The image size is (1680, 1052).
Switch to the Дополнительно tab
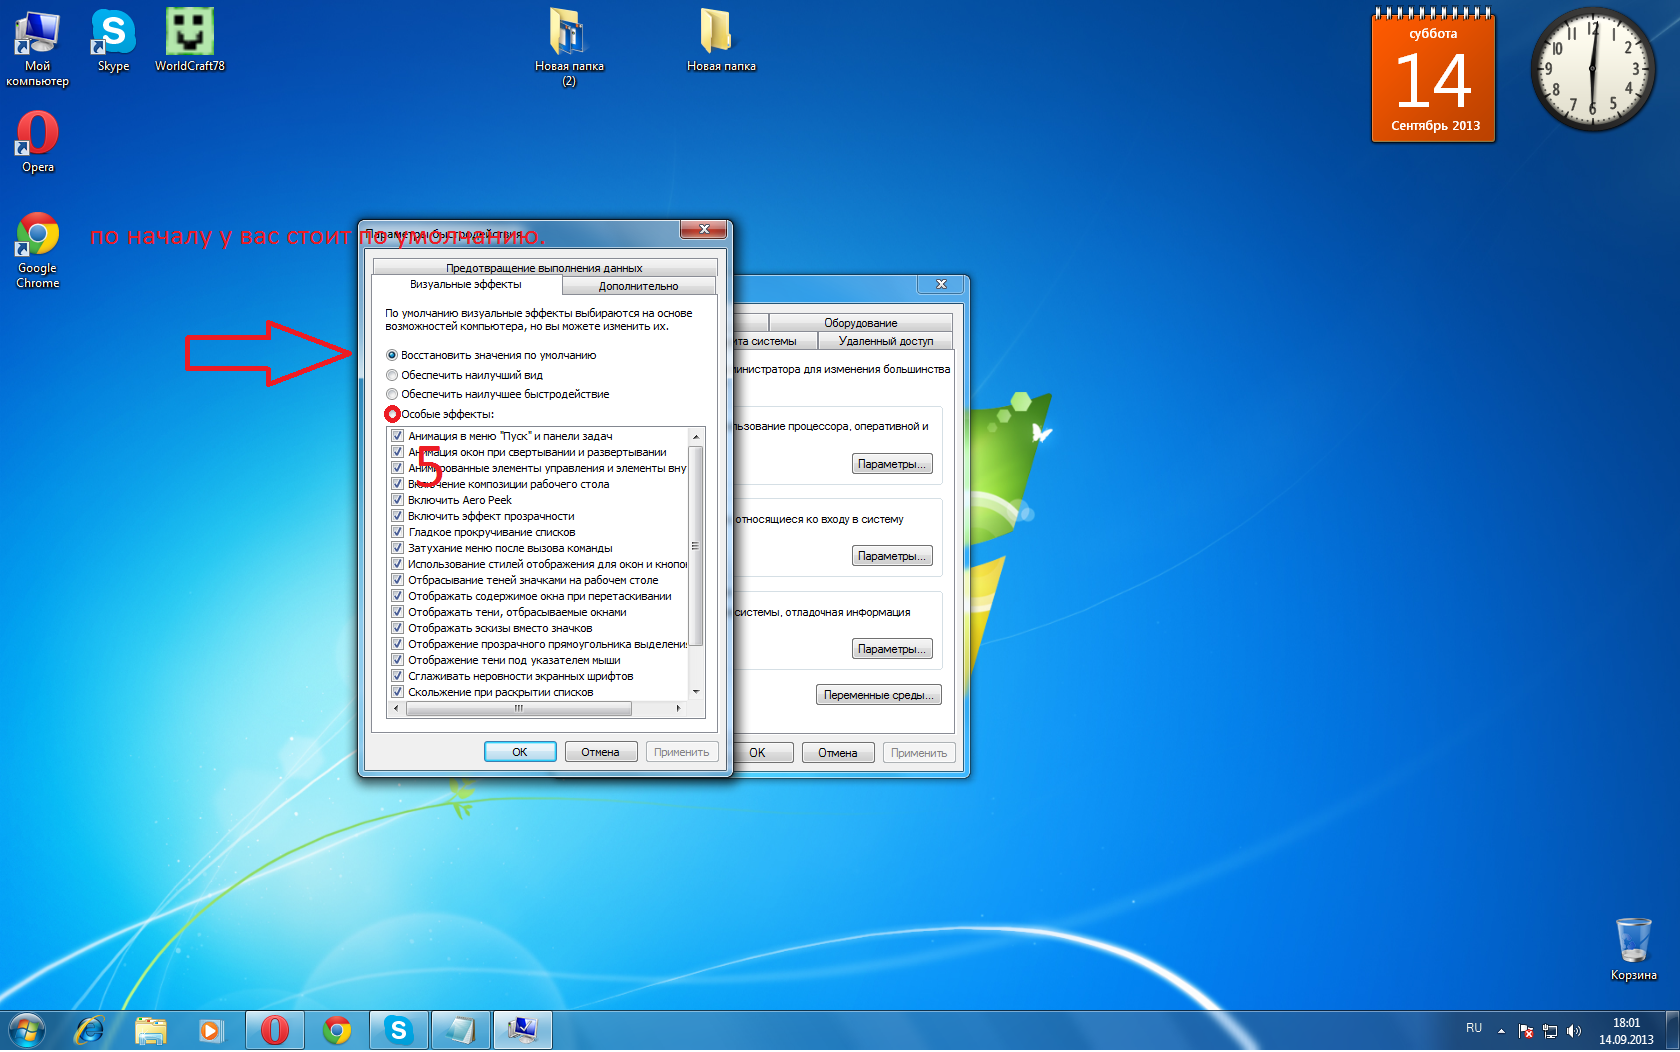click(x=638, y=286)
